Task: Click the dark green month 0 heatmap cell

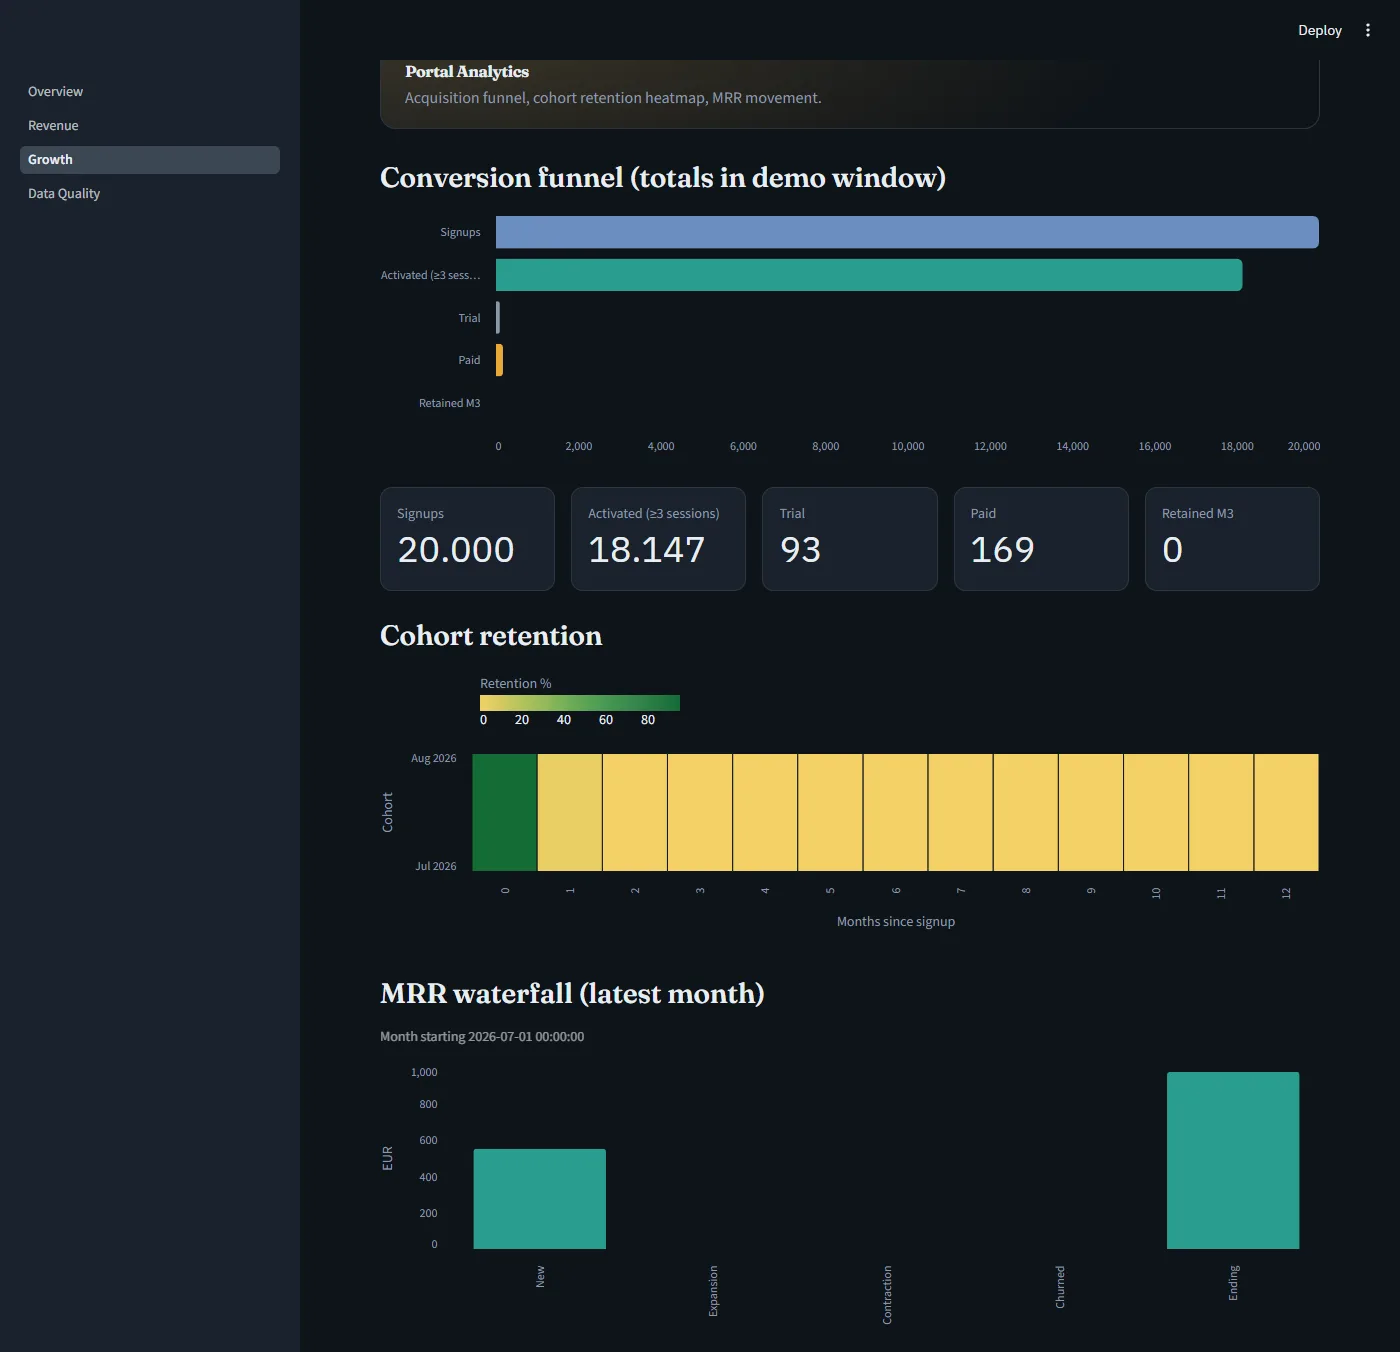Action: coord(505,812)
